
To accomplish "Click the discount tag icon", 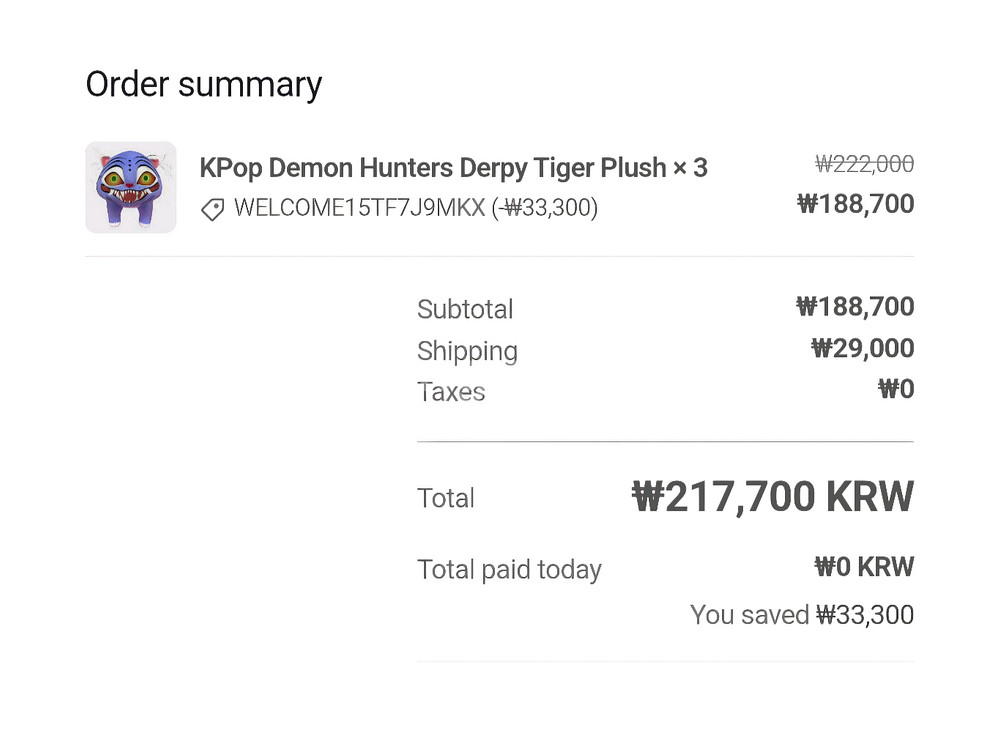I will [x=212, y=209].
